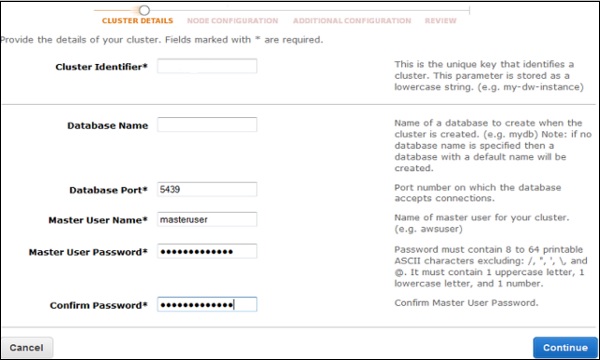600x360 pixels.
Task: Focus the Master User Password field
Action: [x=207, y=251]
